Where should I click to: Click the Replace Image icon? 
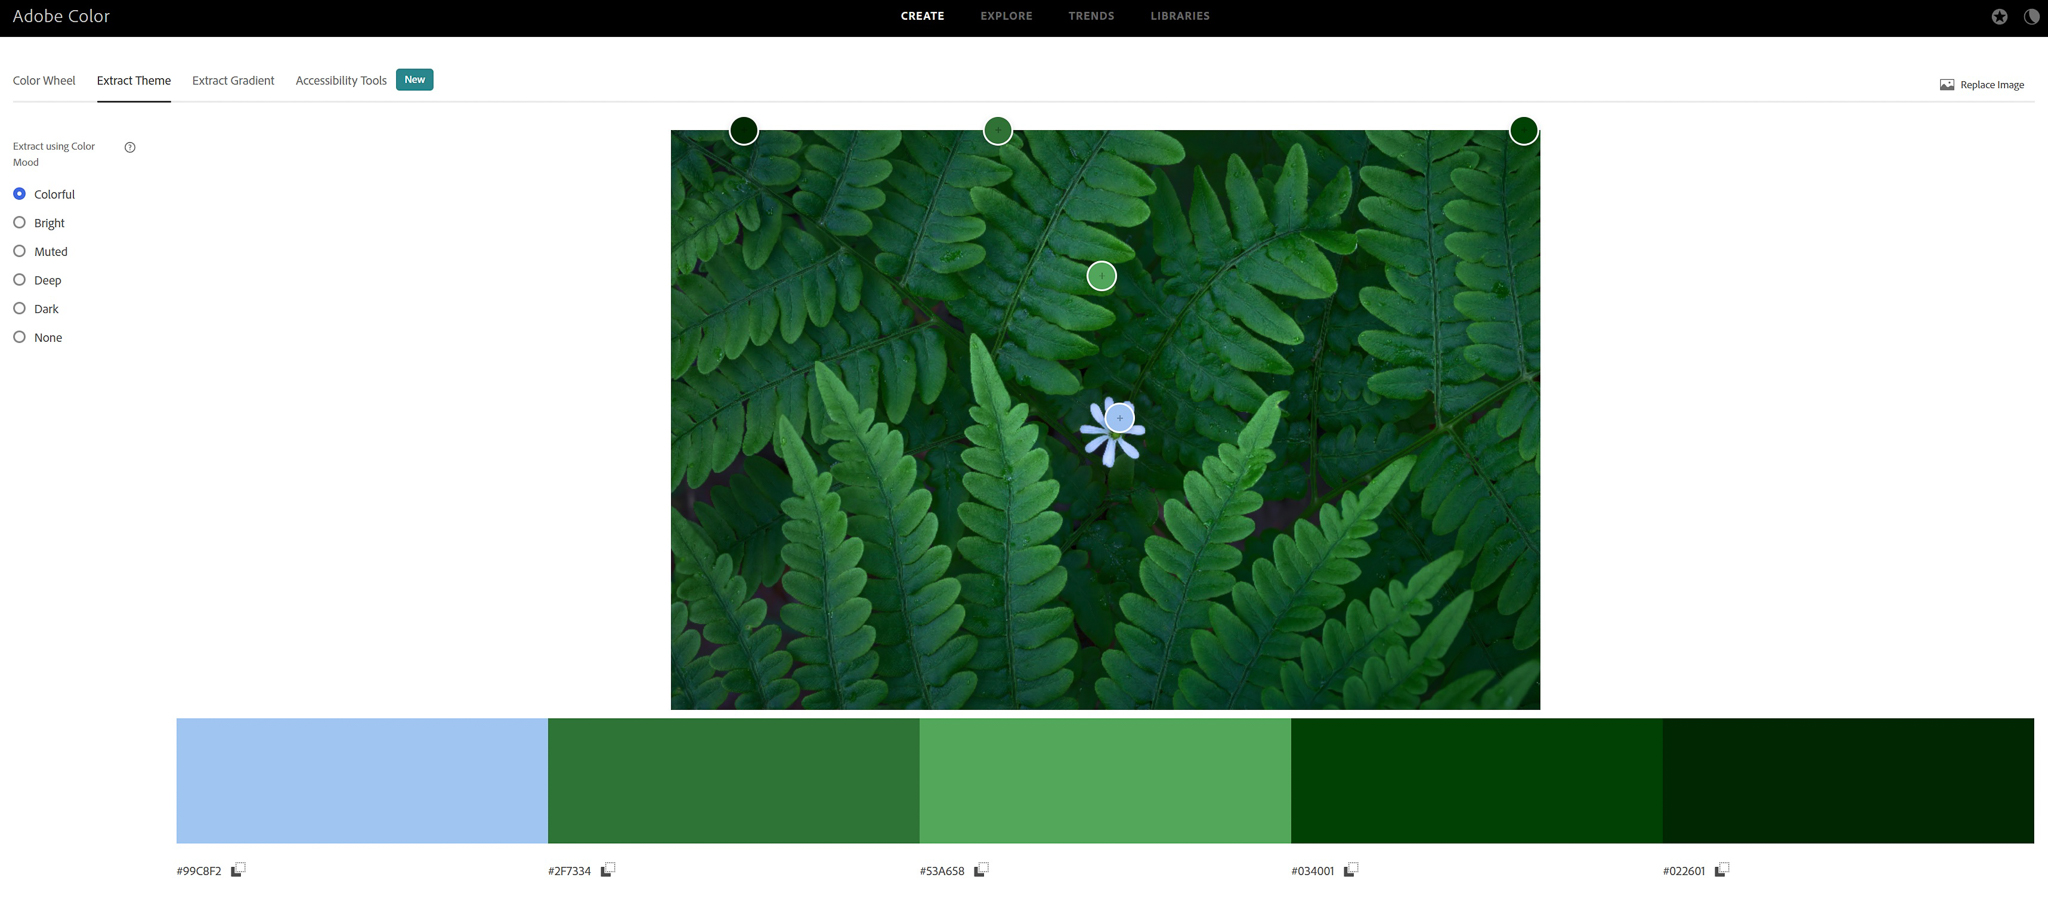pos(1947,85)
